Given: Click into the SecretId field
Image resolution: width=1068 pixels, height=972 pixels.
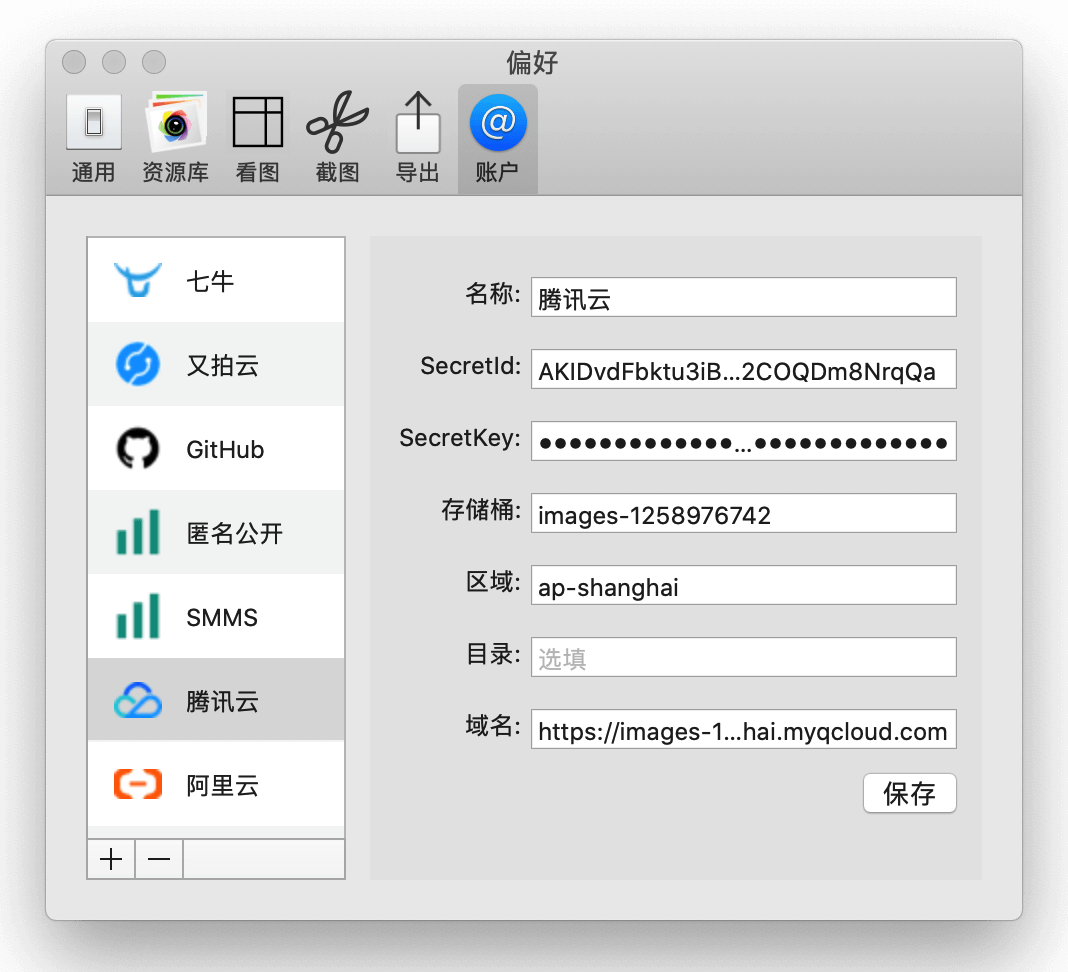Looking at the screenshot, I should 744,369.
